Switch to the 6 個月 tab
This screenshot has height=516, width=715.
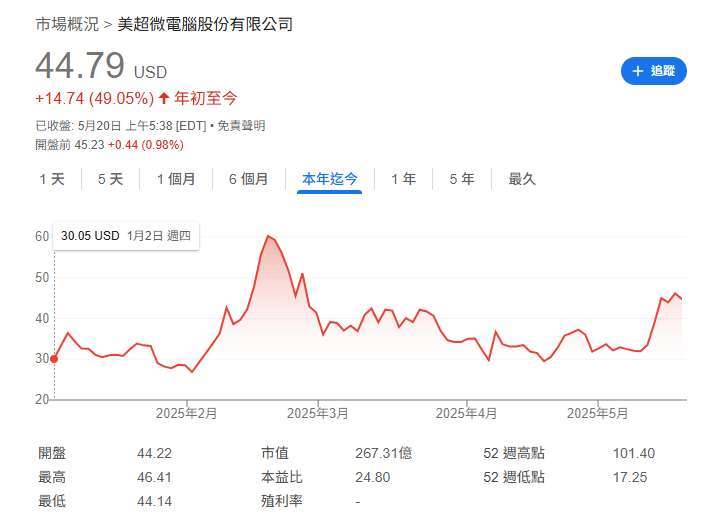[x=249, y=179]
